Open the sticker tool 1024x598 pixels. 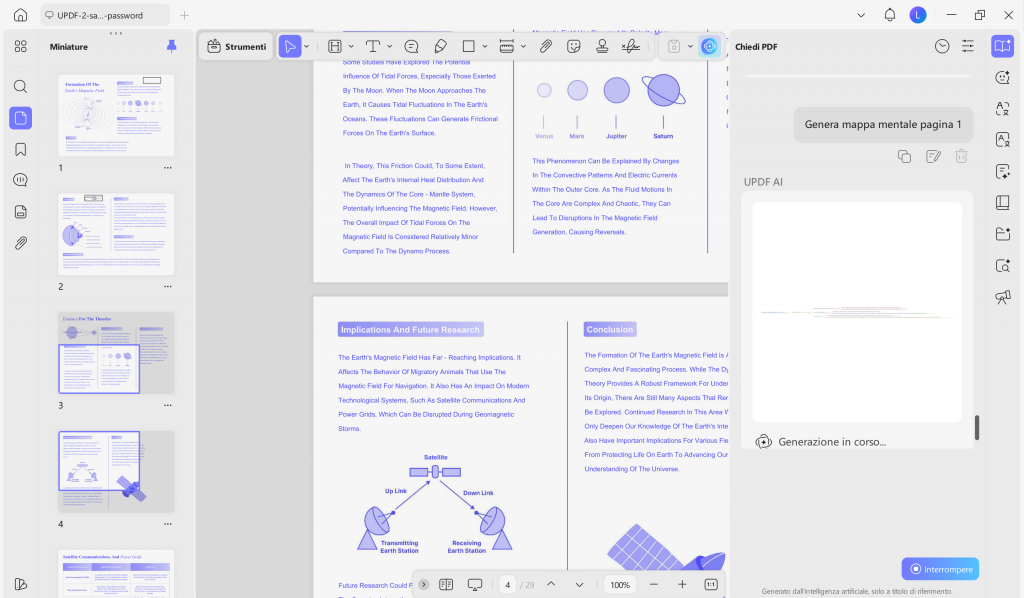(x=574, y=46)
